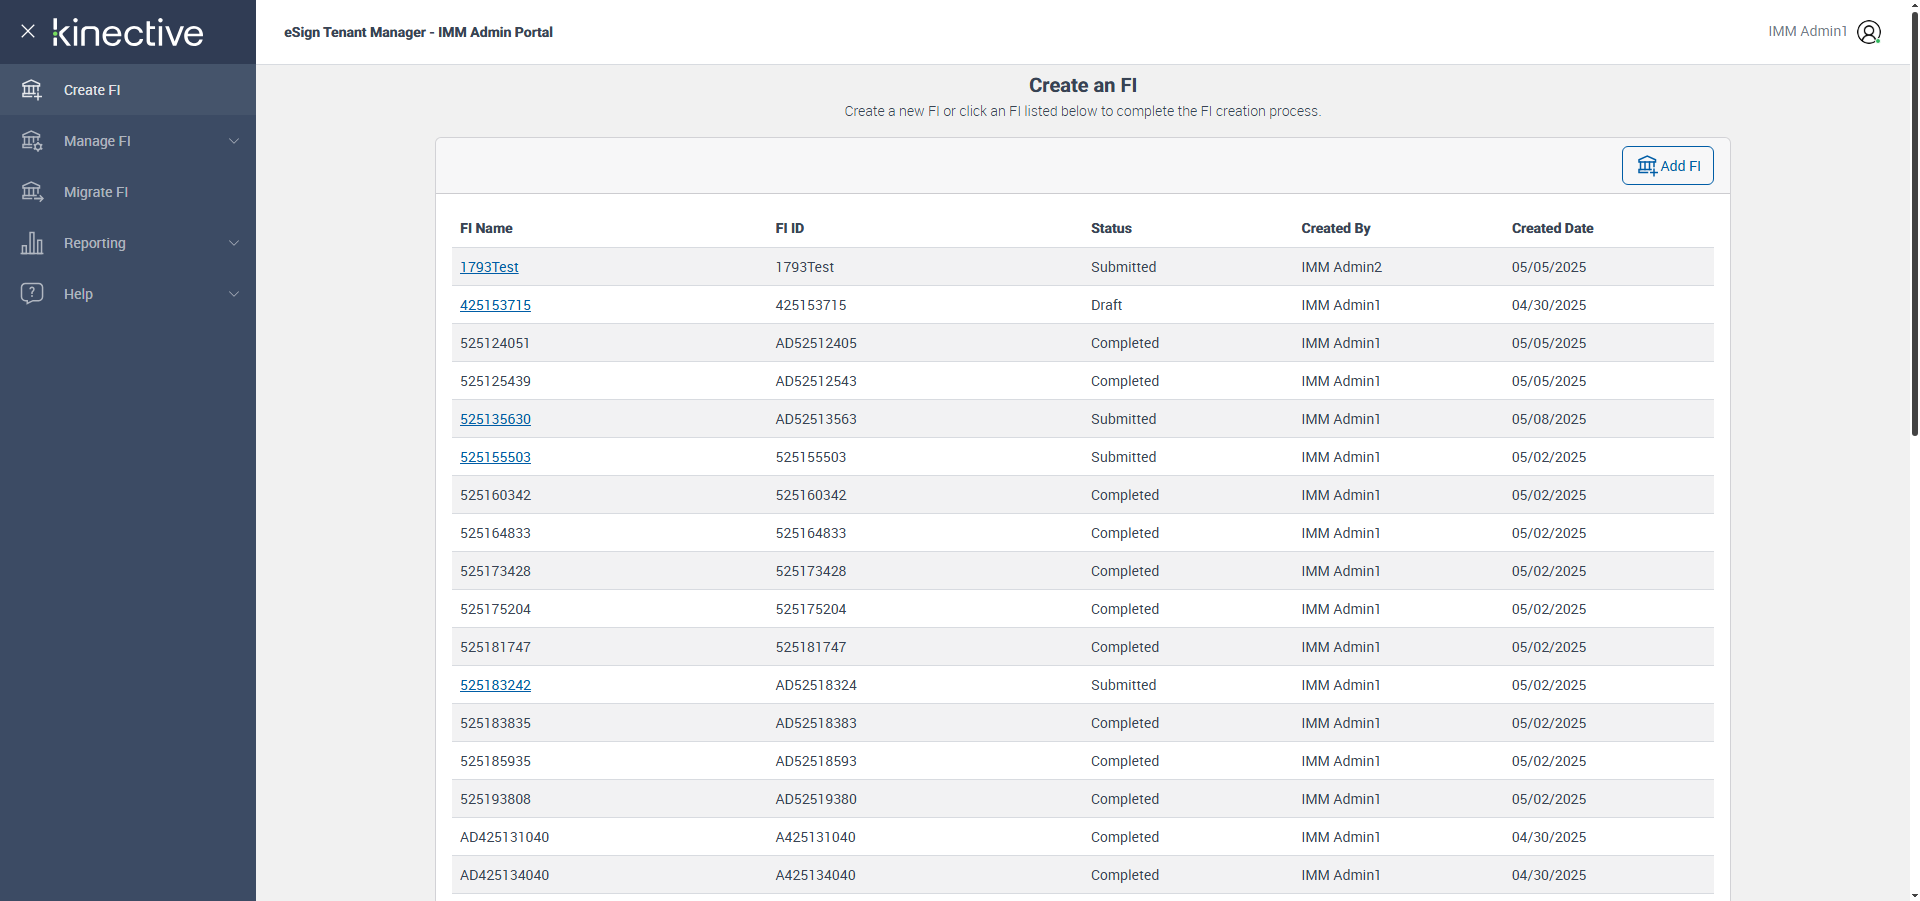Viewport: 1920px width, 901px height.
Task: Expand the Help submenu chevron
Action: (234, 294)
